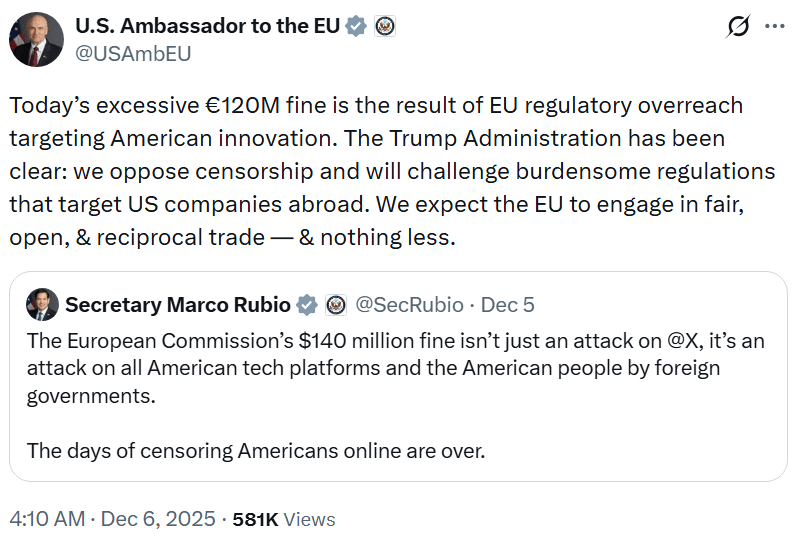This screenshot has width=800, height=553.
Task: View the 581K Views count
Action: pos(284,519)
